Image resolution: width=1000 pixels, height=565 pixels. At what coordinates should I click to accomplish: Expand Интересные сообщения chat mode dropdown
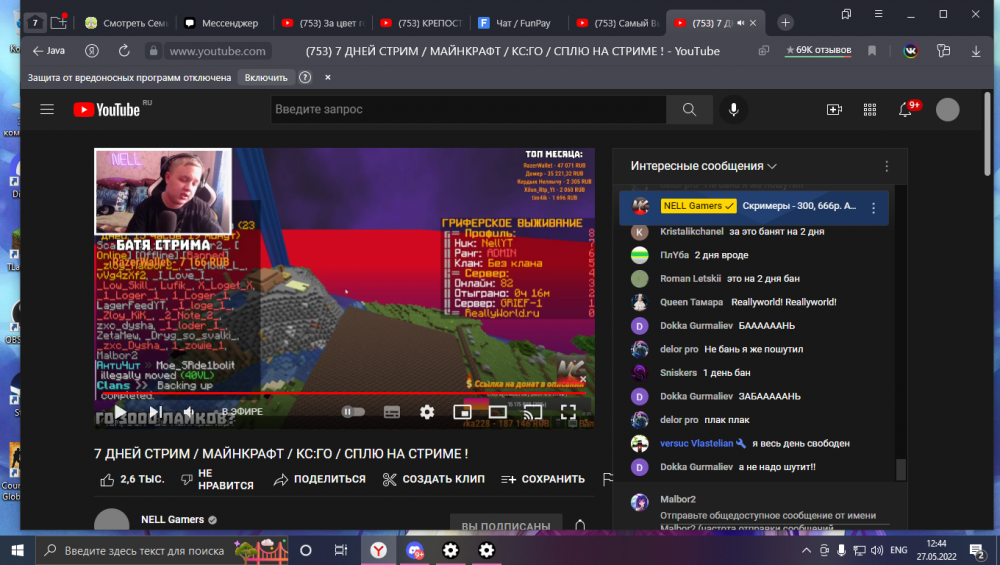point(703,166)
